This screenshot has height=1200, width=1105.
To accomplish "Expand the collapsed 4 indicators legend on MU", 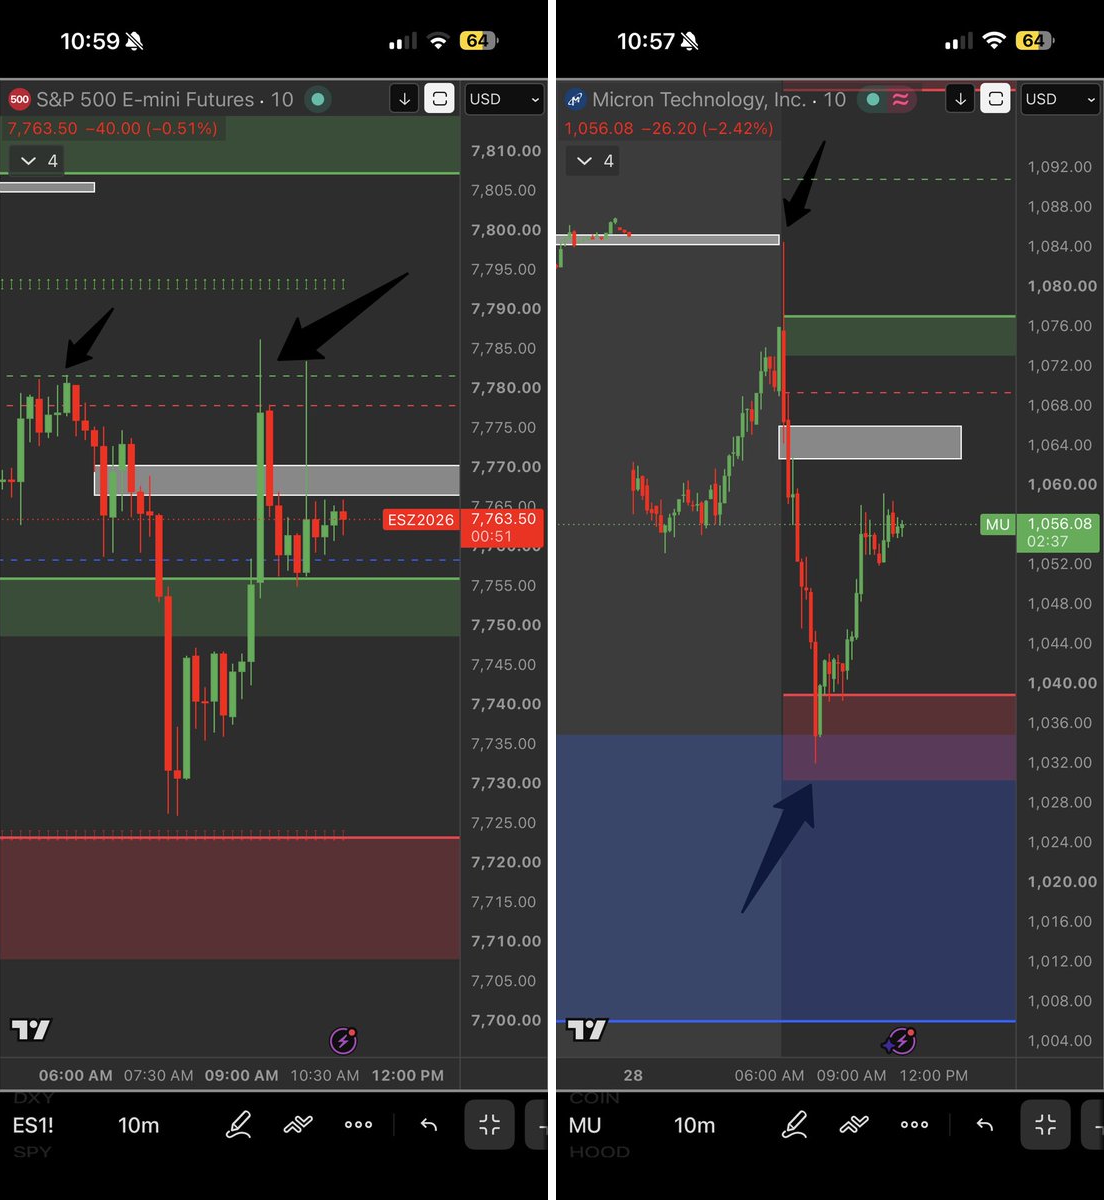I will (594, 160).
